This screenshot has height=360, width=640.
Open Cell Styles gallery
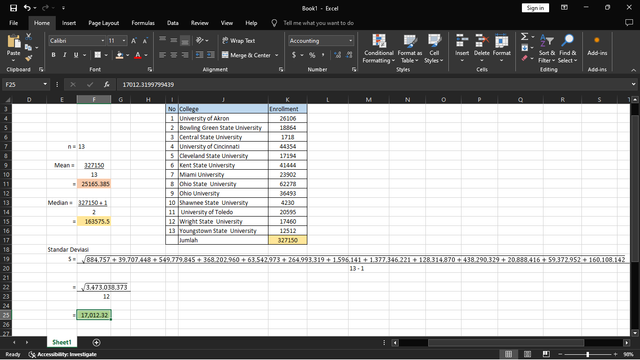pos(434,49)
